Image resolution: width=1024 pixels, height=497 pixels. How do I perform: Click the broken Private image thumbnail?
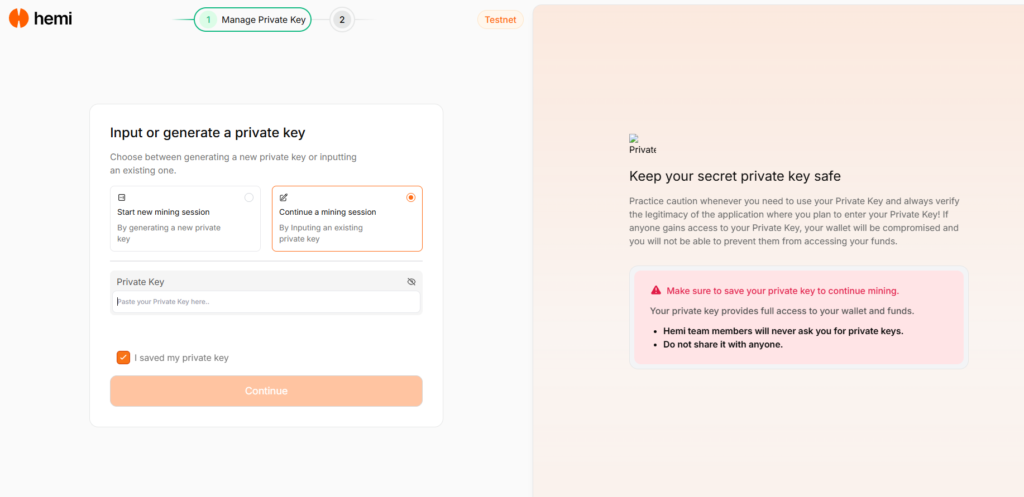pyautogui.click(x=643, y=144)
